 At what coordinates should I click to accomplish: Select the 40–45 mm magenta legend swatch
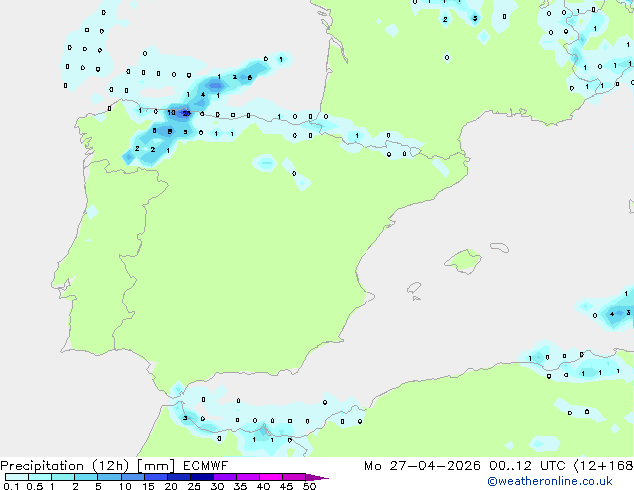271,477
